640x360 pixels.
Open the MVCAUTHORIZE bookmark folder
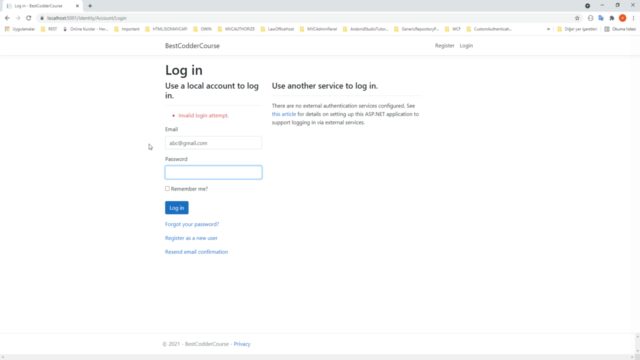click(236, 29)
